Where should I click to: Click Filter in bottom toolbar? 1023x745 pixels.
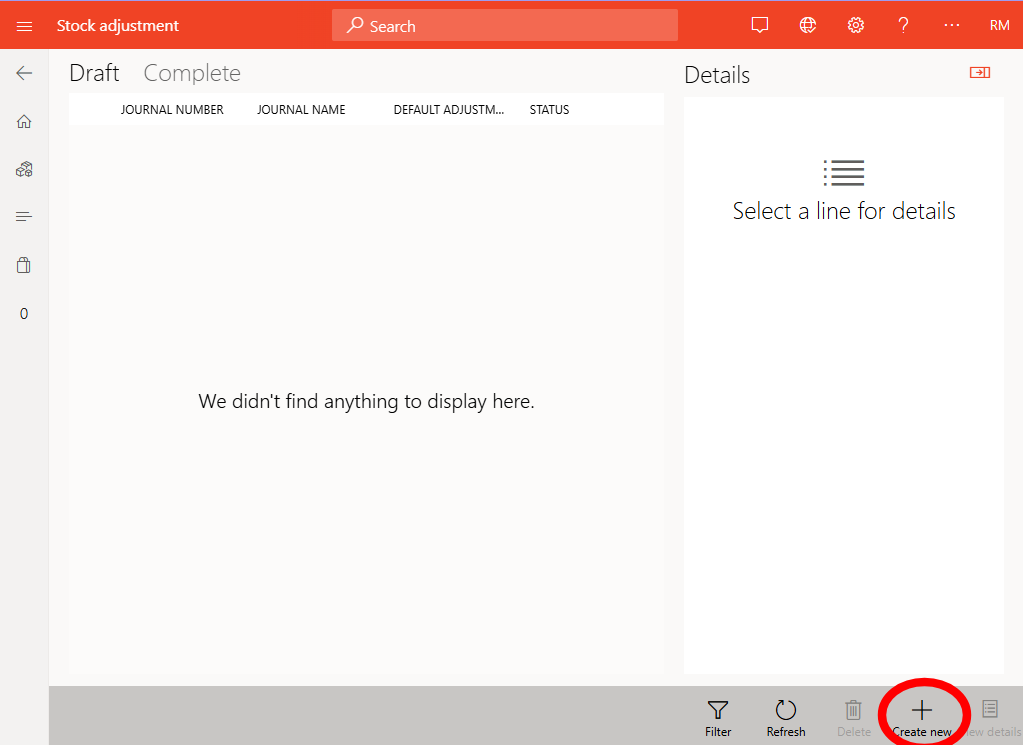click(x=718, y=717)
